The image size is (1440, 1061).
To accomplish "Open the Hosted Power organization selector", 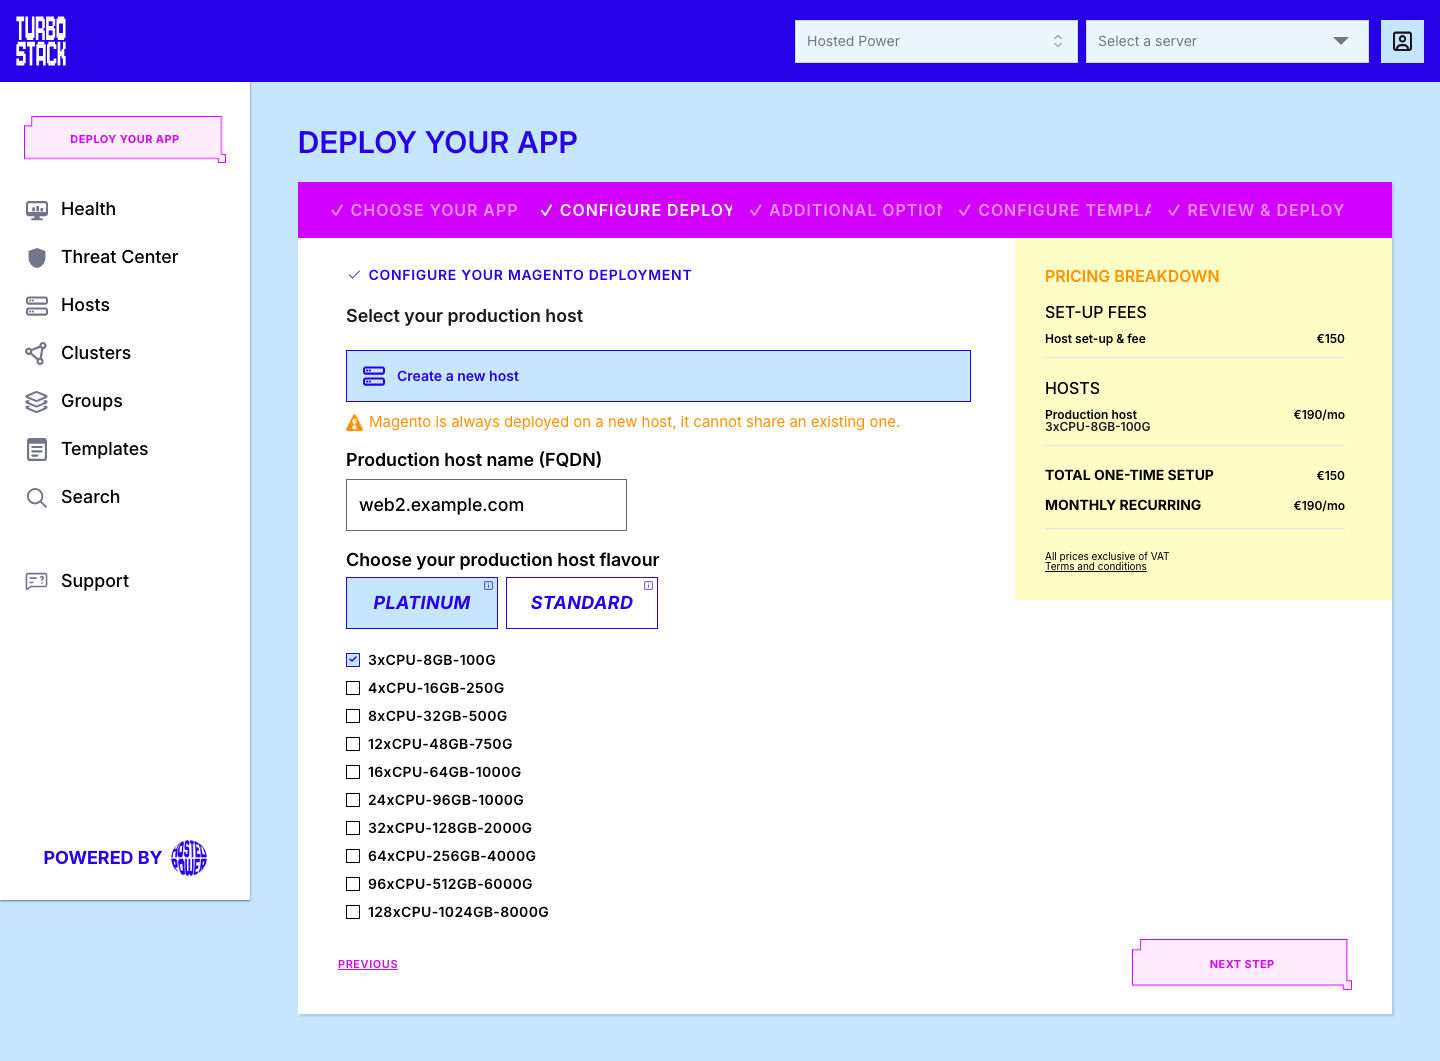I will click(936, 41).
